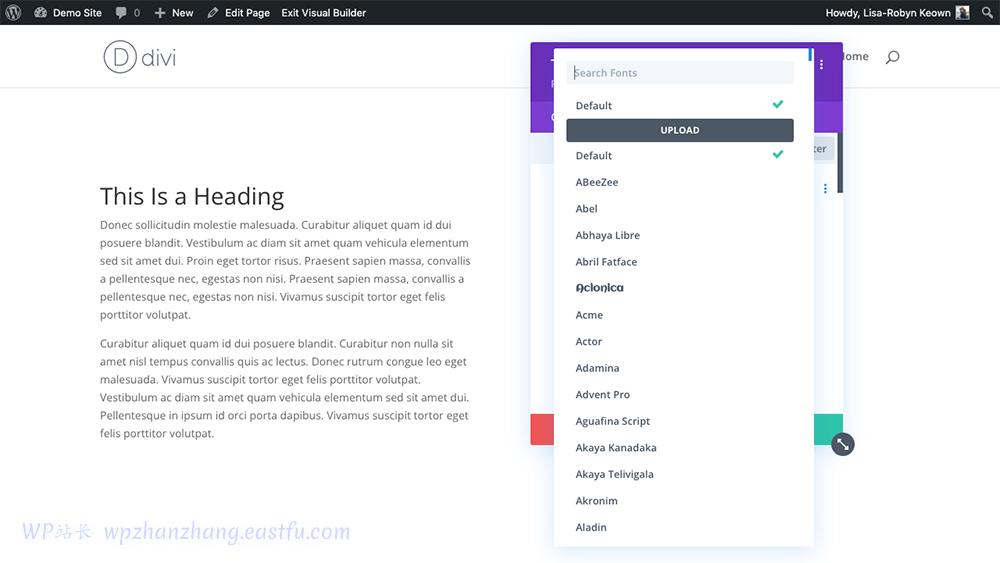Choose the Actor font
Viewport: 1000px width, 563px height.
pos(680,341)
